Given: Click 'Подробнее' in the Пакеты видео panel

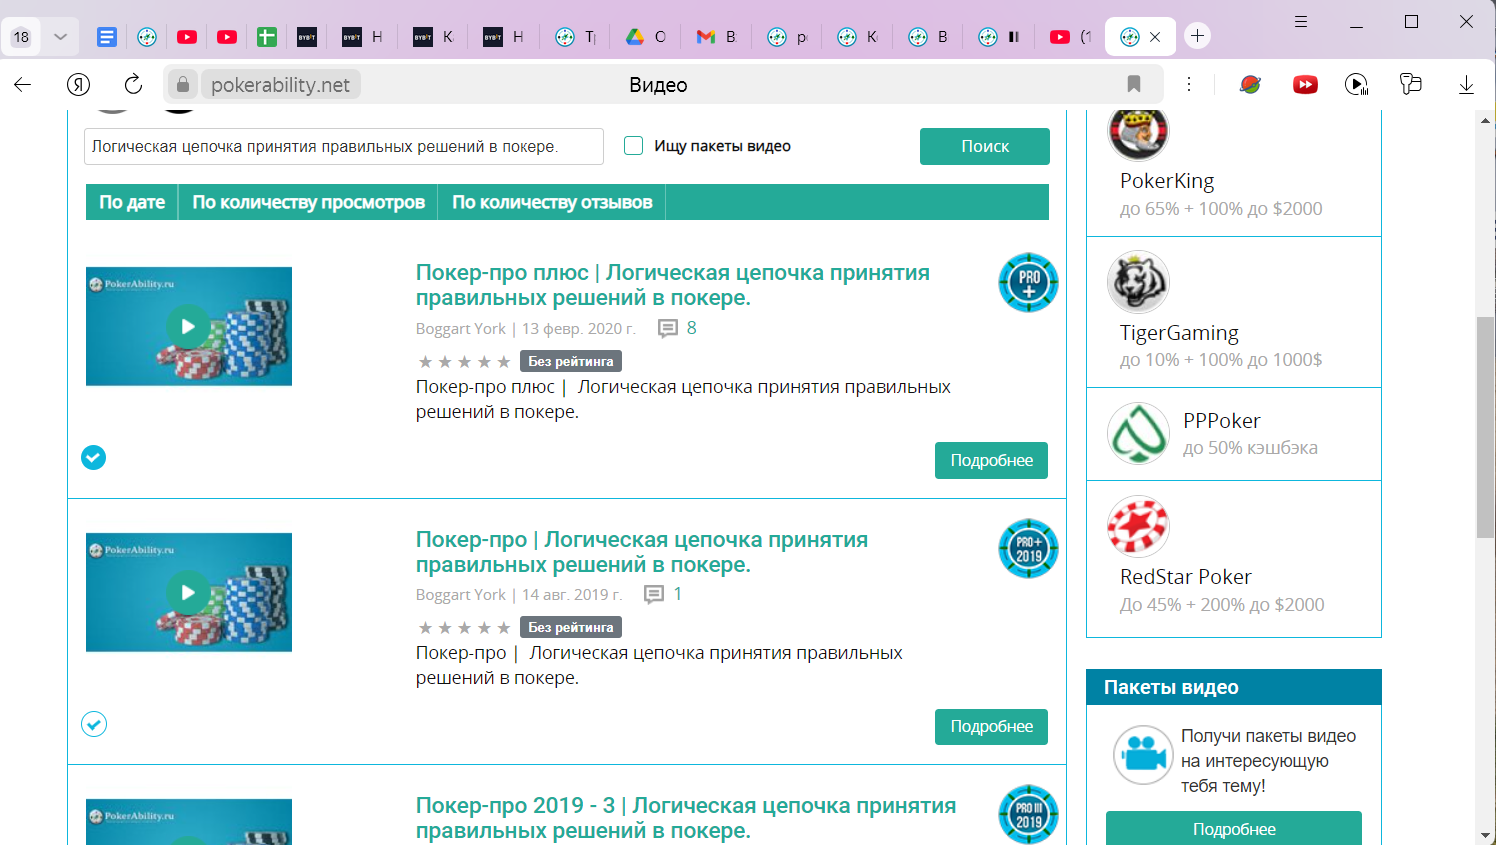Looking at the screenshot, I should (x=1234, y=828).
